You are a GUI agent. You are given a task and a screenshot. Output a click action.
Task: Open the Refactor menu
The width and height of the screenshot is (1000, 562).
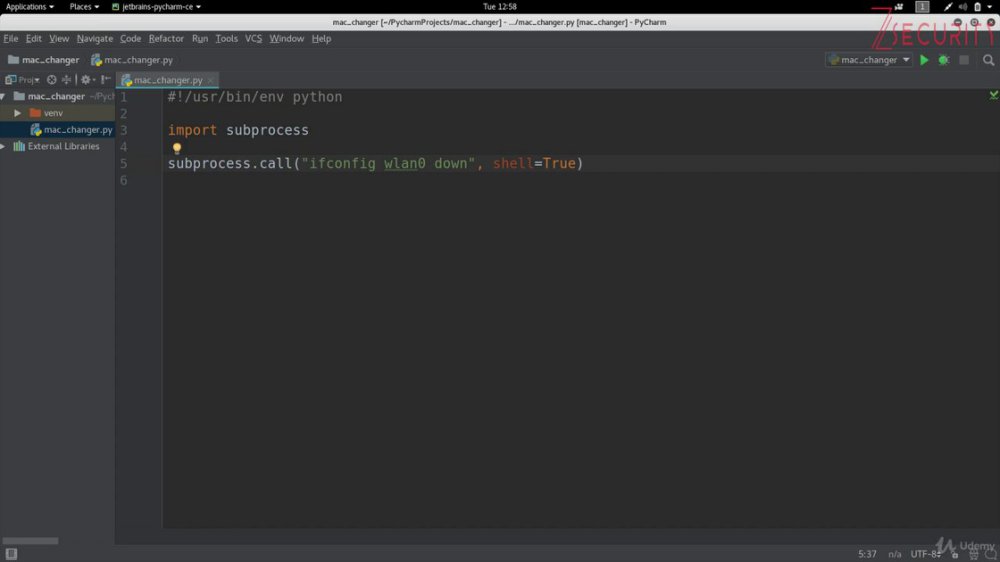(166, 38)
